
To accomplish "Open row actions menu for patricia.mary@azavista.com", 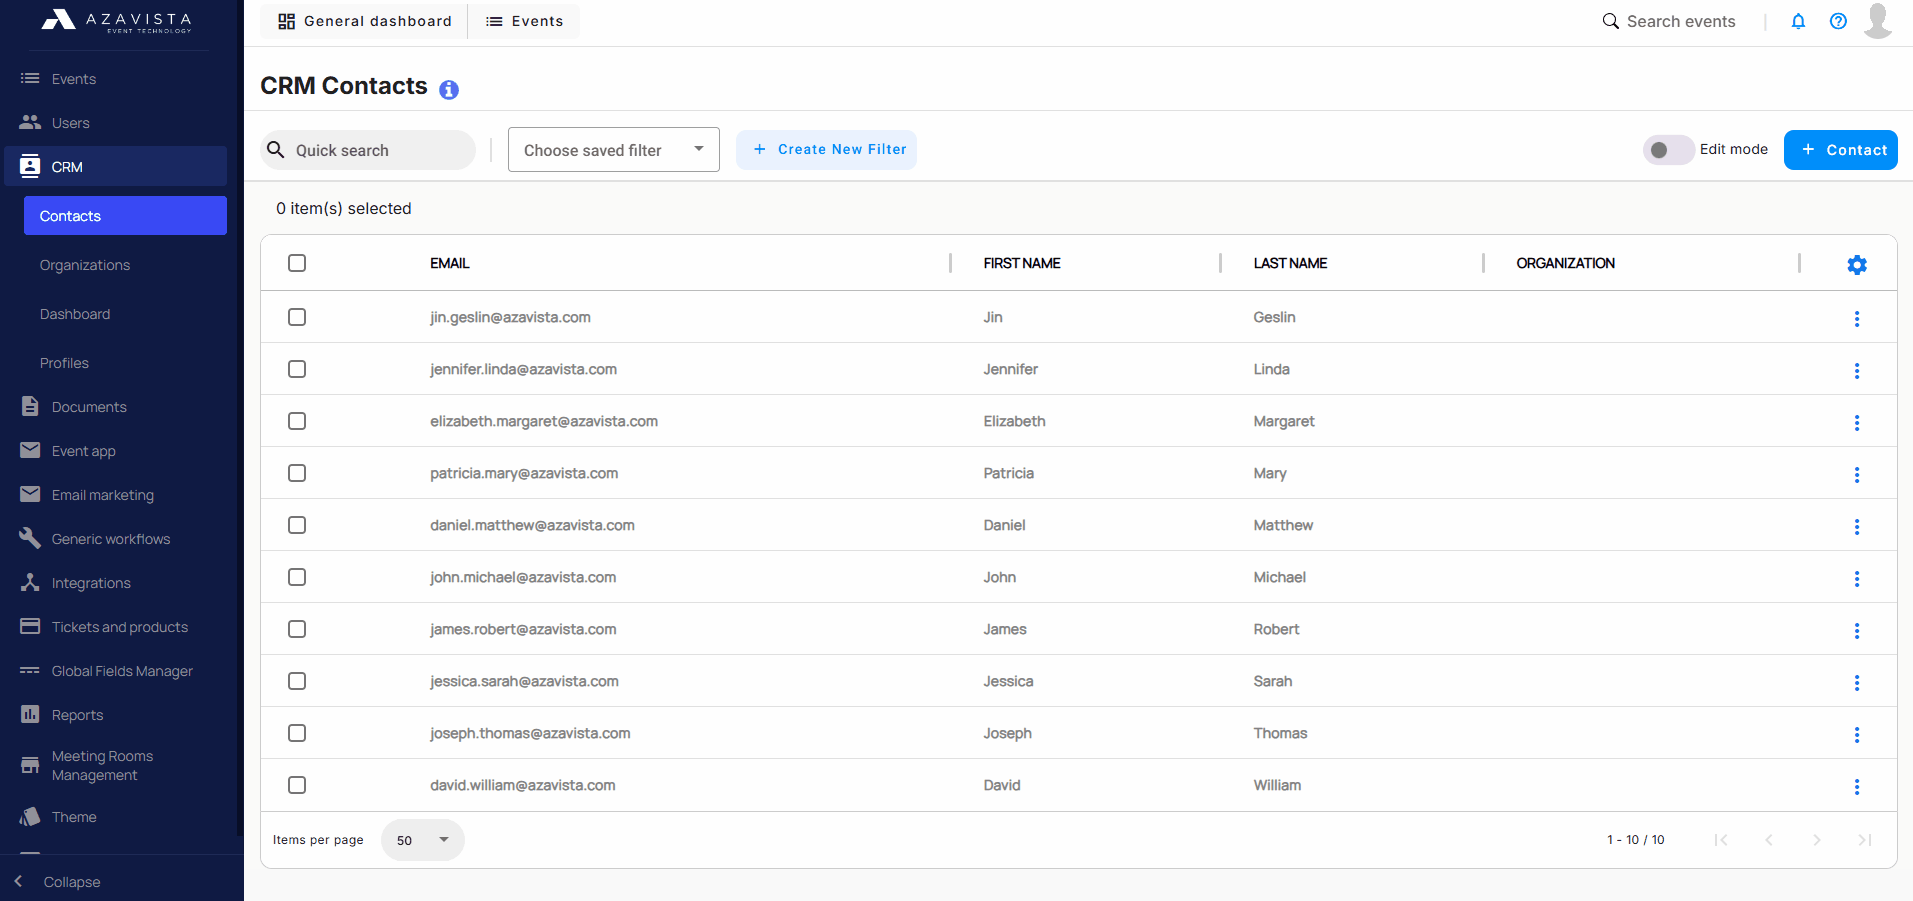I will click(1857, 475).
